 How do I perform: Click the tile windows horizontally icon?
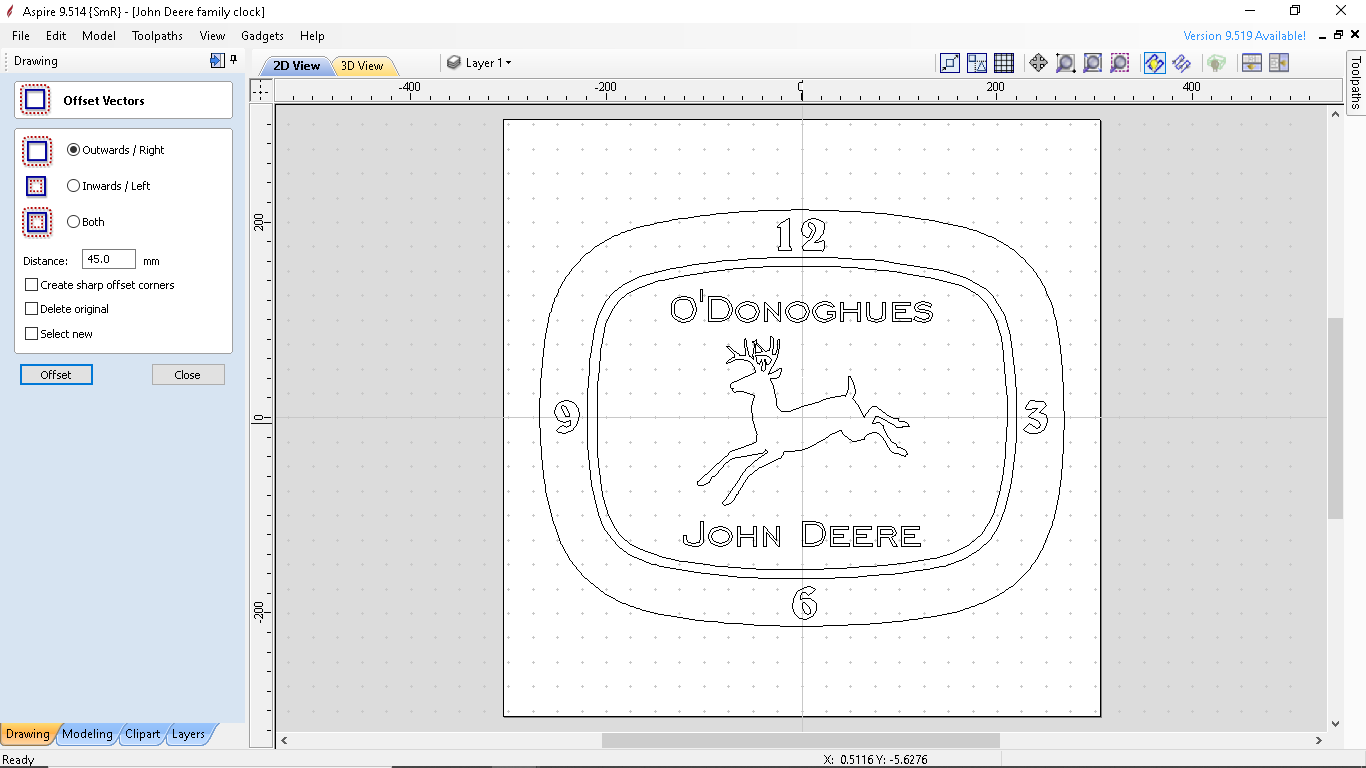(1251, 62)
